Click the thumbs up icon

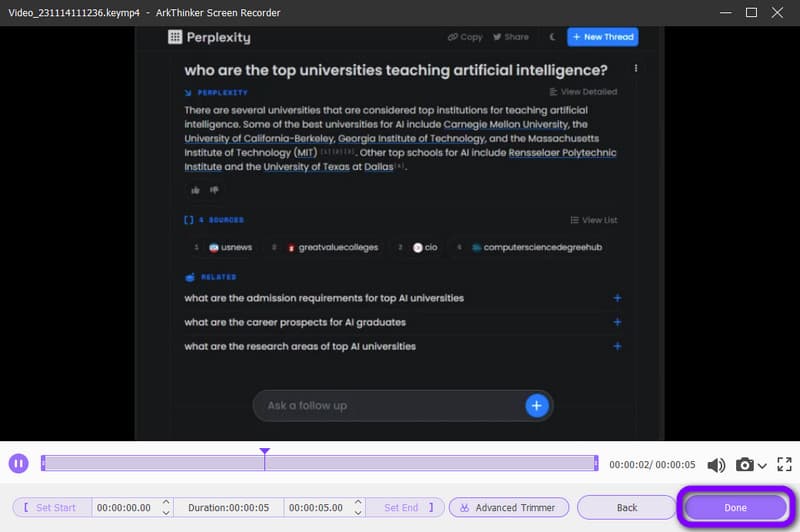pyautogui.click(x=195, y=190)
